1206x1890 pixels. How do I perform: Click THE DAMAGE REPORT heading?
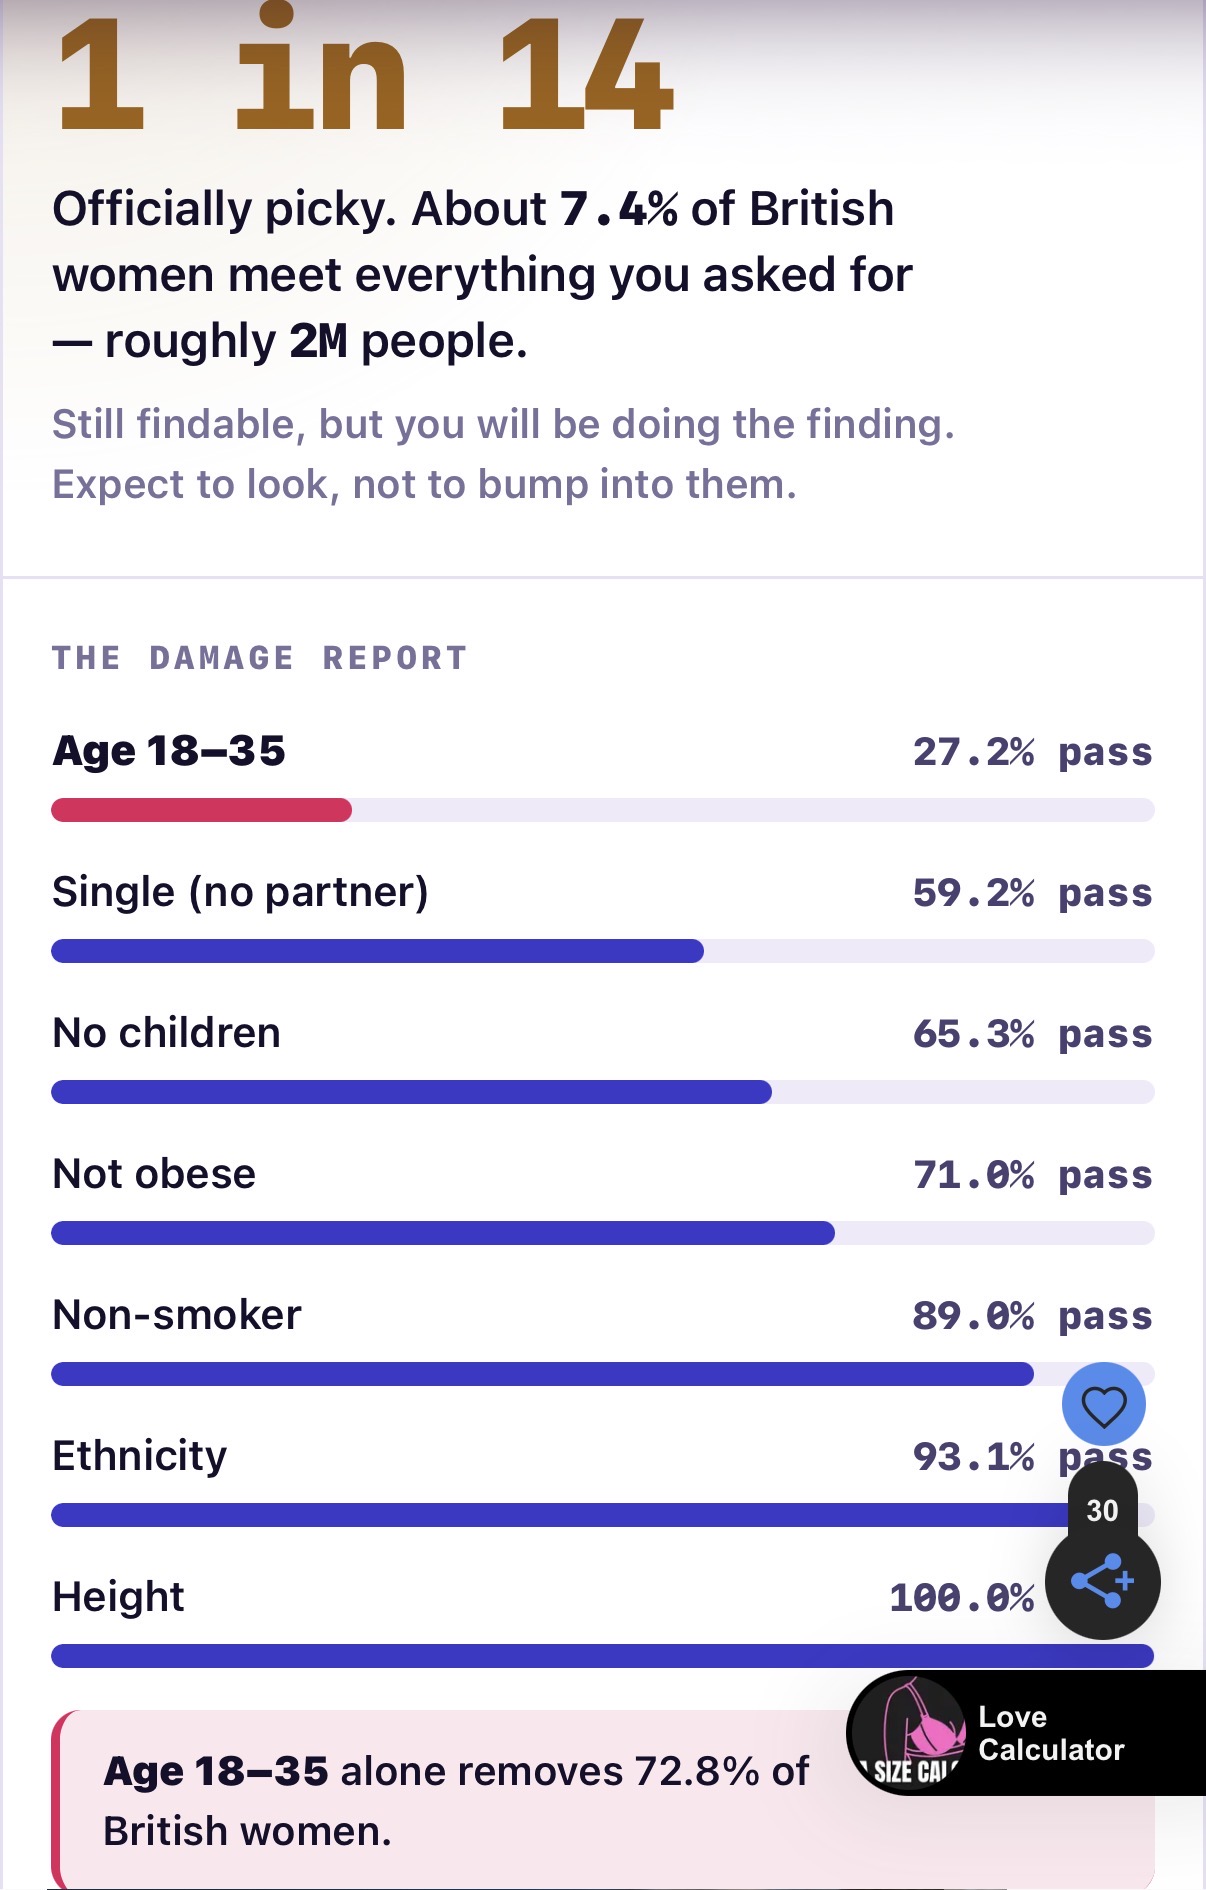pos(260,658)
